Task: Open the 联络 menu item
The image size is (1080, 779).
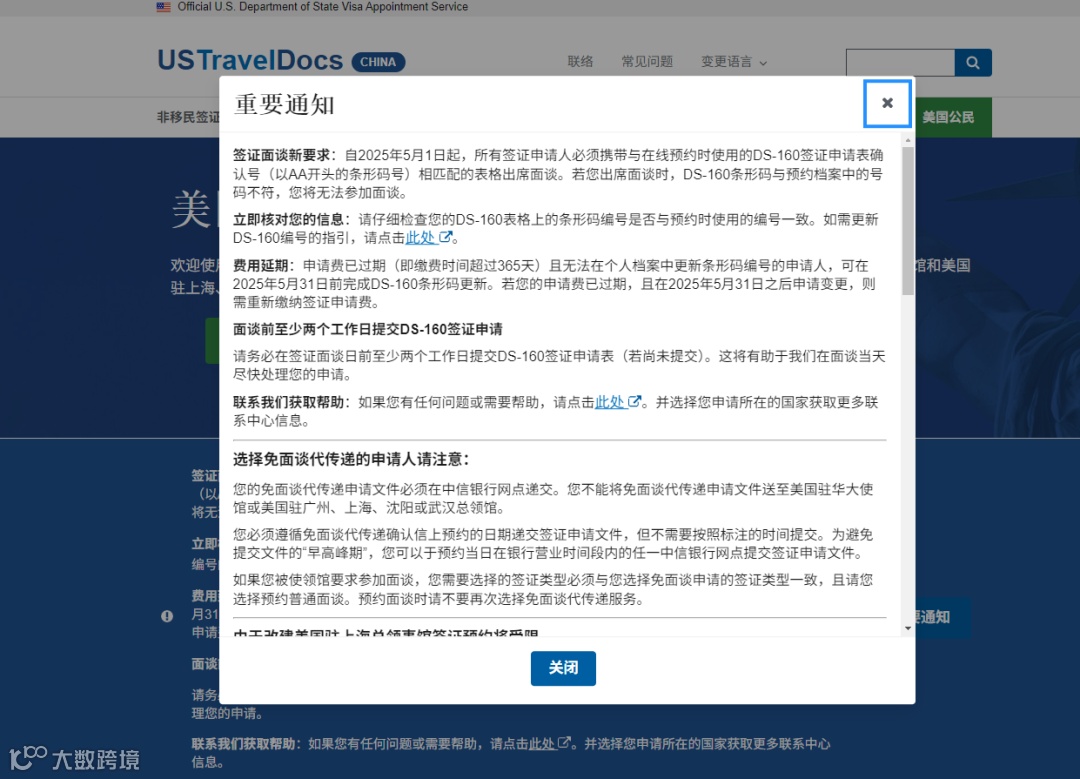Action: pyautogui.click(x=580, y=62)
